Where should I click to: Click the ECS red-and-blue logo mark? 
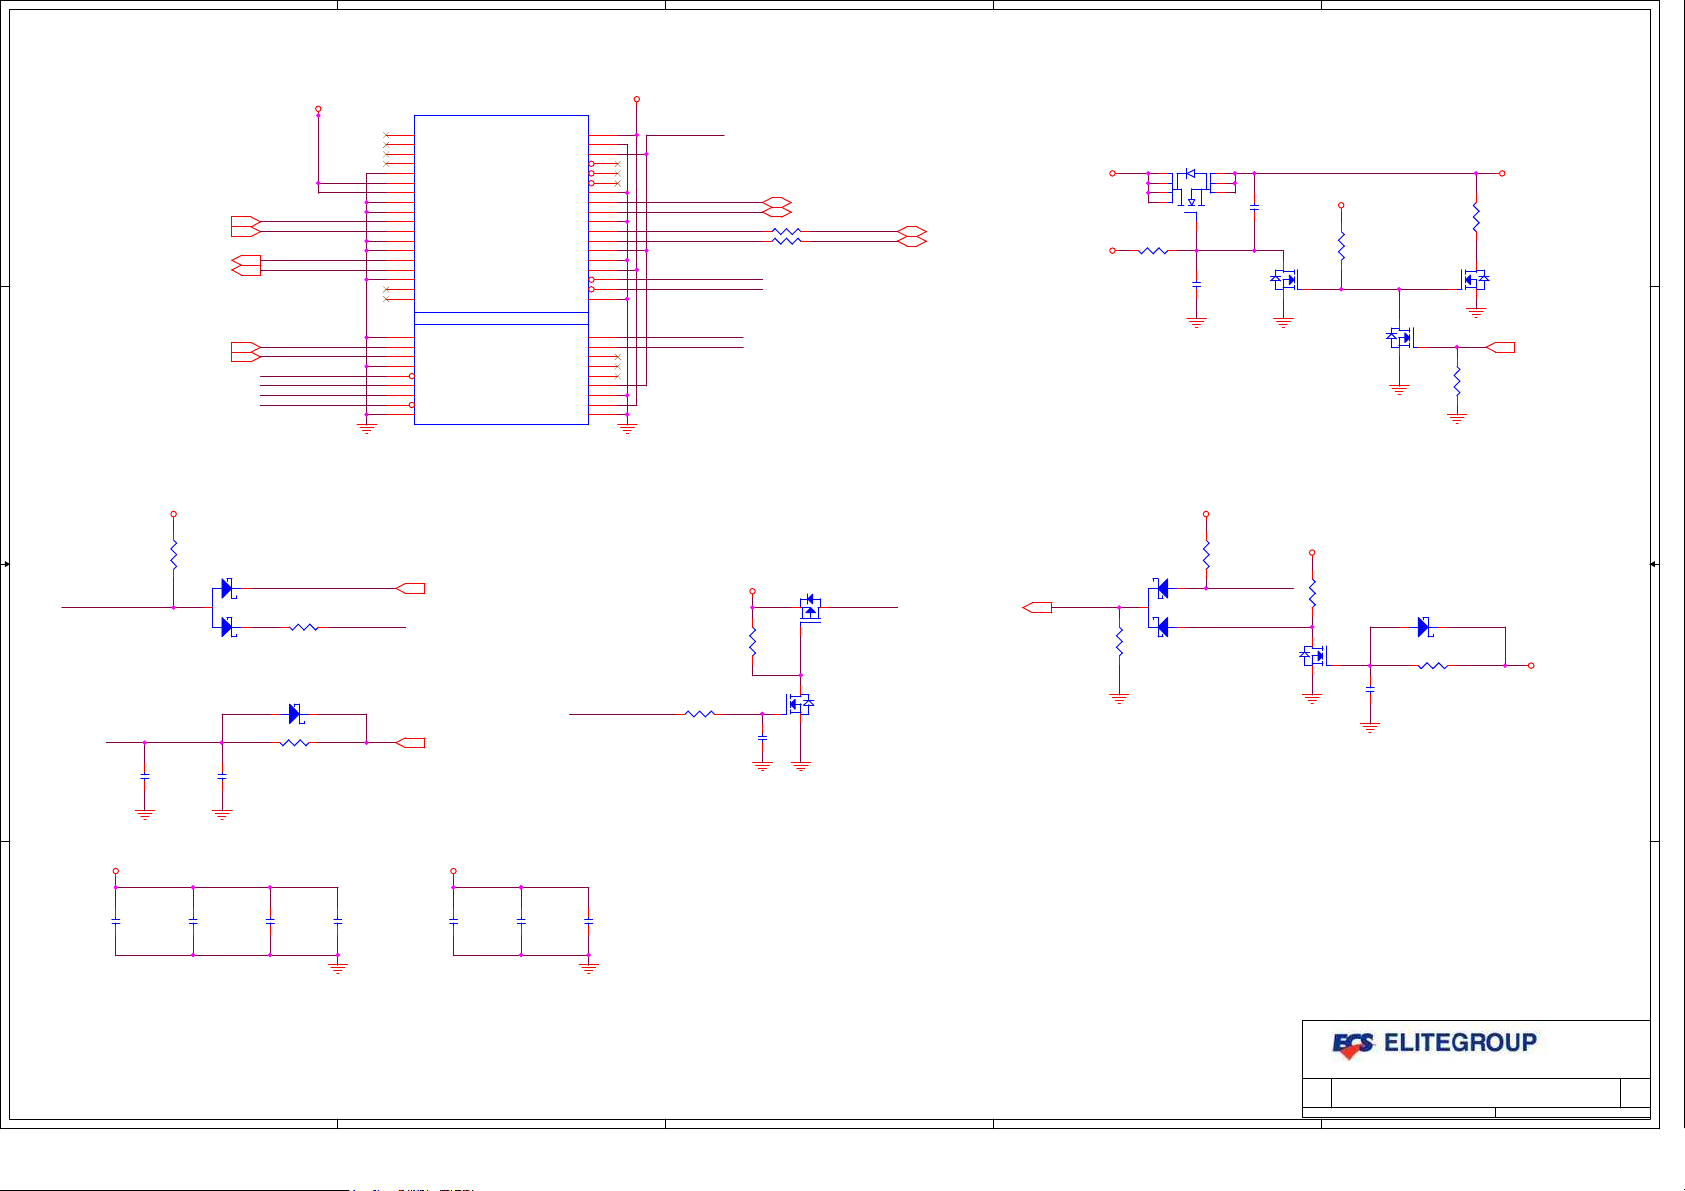(x=1353, y=1045)
